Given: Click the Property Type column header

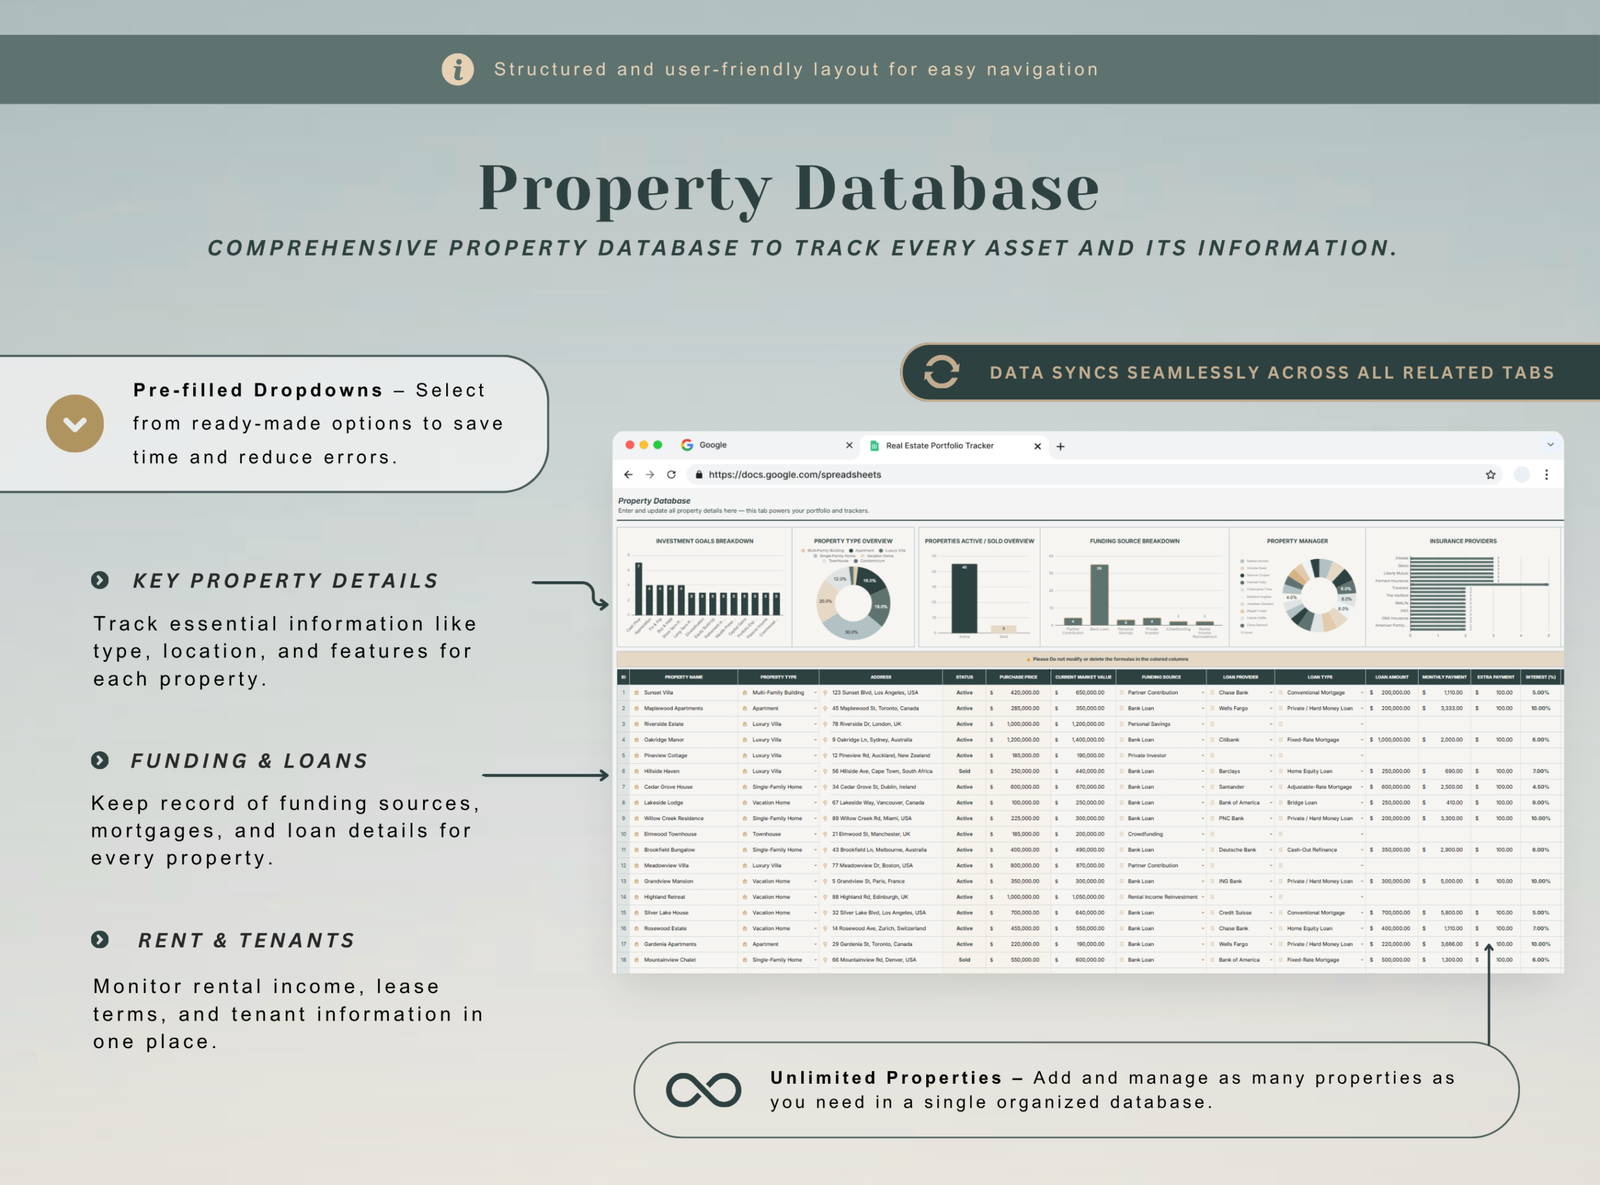Looking at the screenshot, I should point(778,677).
